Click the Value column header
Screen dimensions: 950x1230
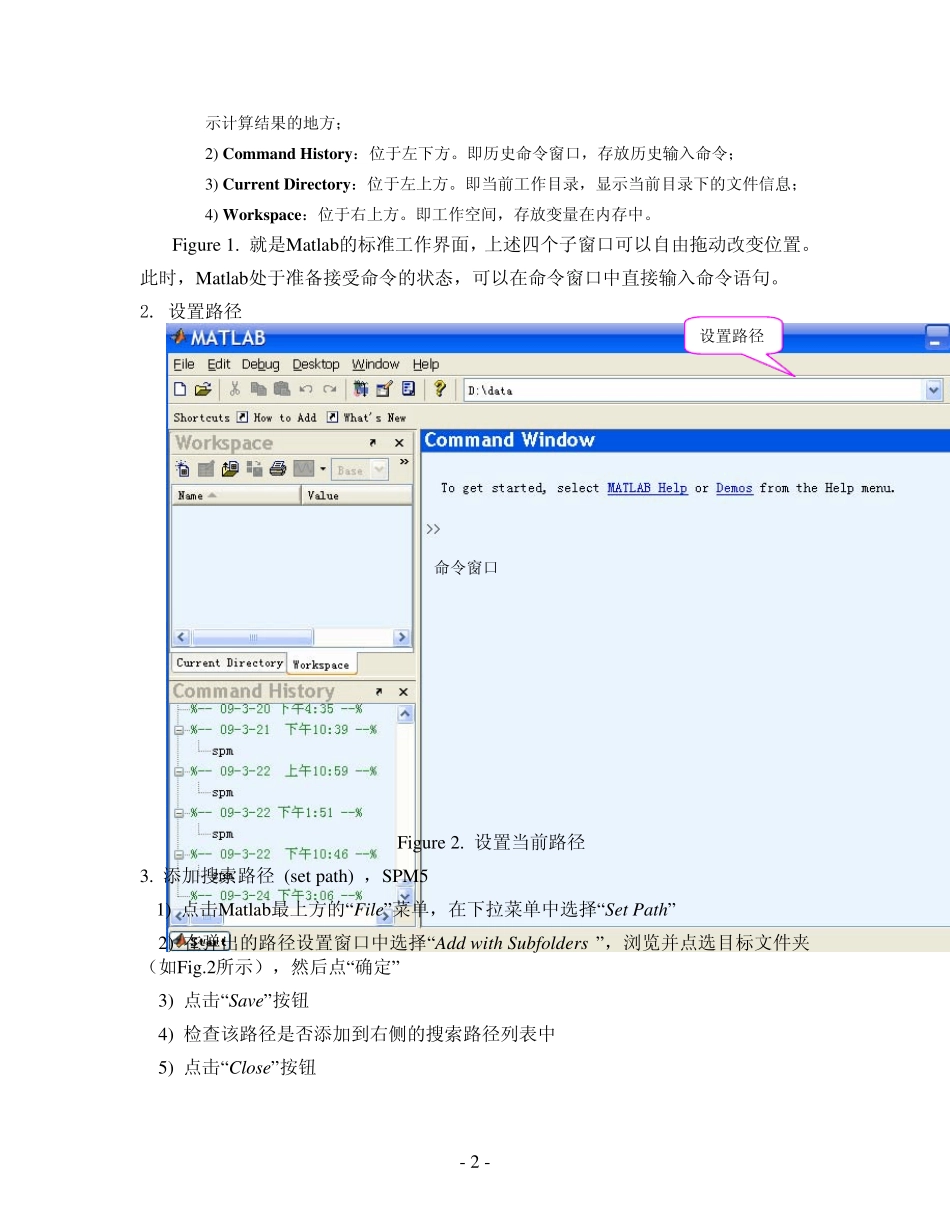(x=357, y=495)
